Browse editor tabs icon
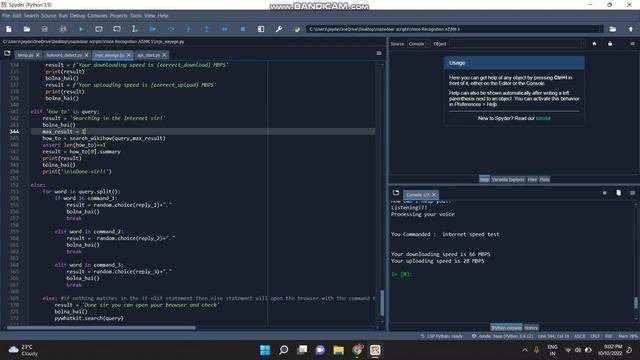 pyautogui.click(x=7, y=53)
